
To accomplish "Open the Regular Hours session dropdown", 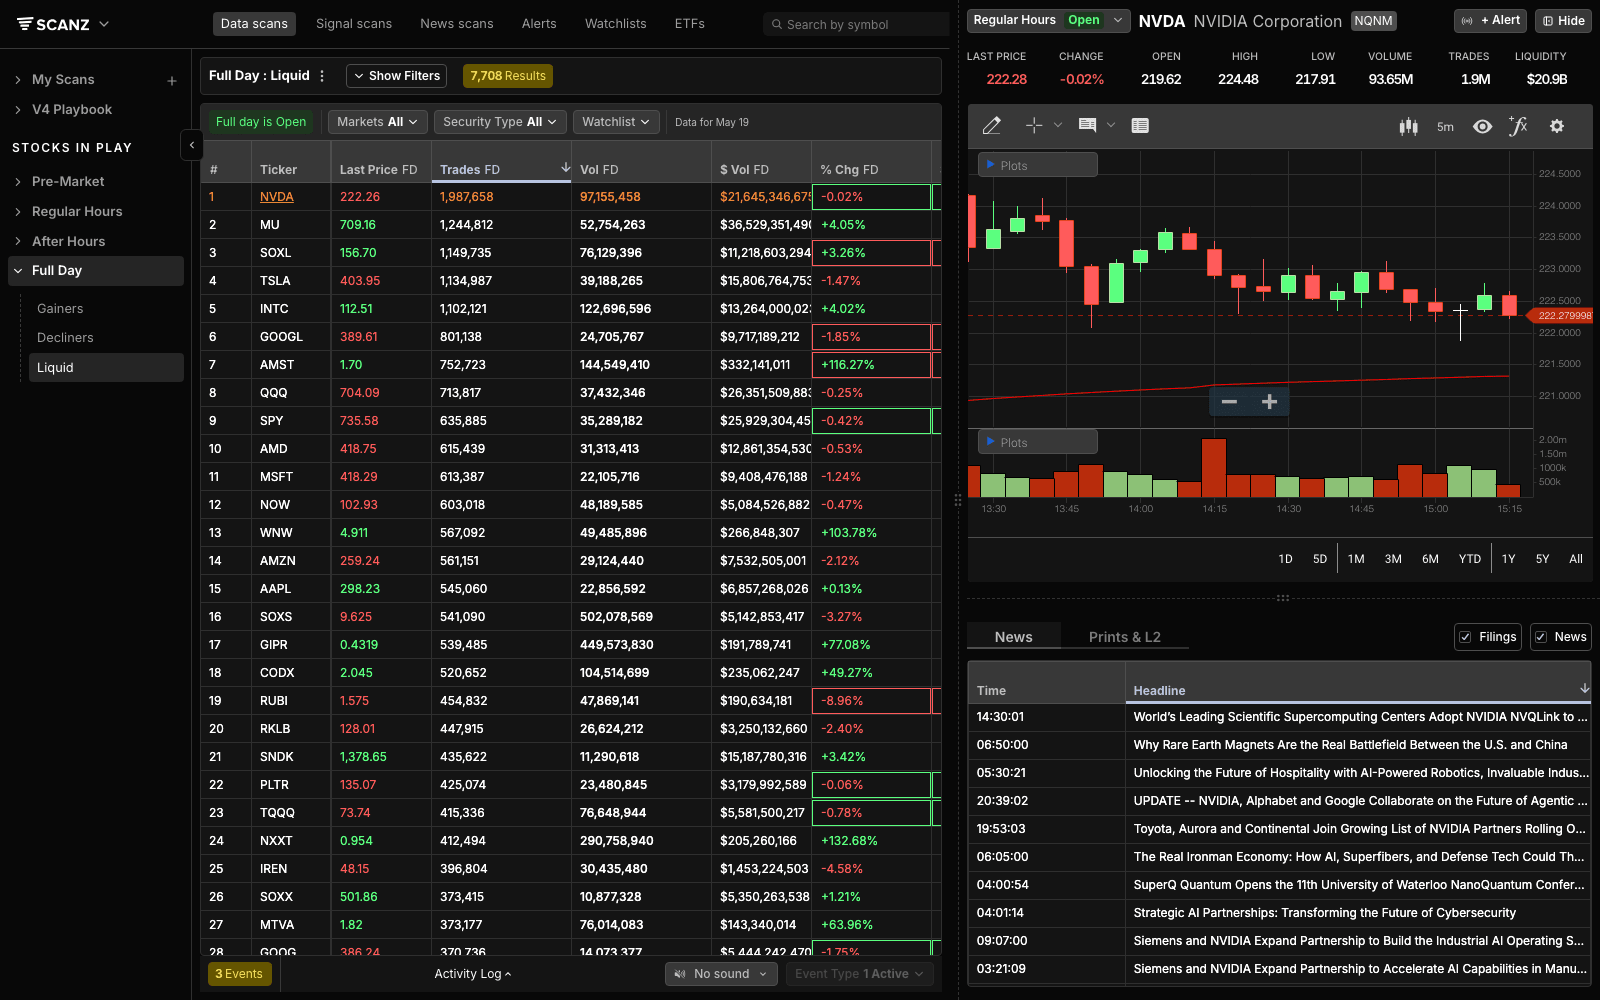I will coord(1048,20).
